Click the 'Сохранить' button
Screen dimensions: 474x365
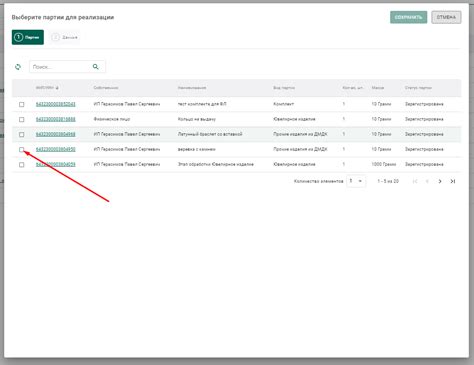pos(408,17)
